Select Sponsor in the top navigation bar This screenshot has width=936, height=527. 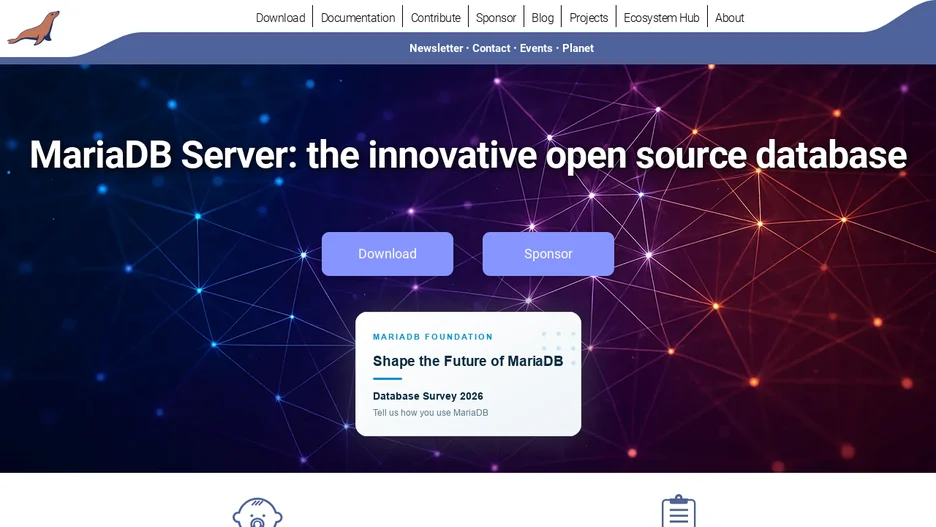click(x=496, y=18)
